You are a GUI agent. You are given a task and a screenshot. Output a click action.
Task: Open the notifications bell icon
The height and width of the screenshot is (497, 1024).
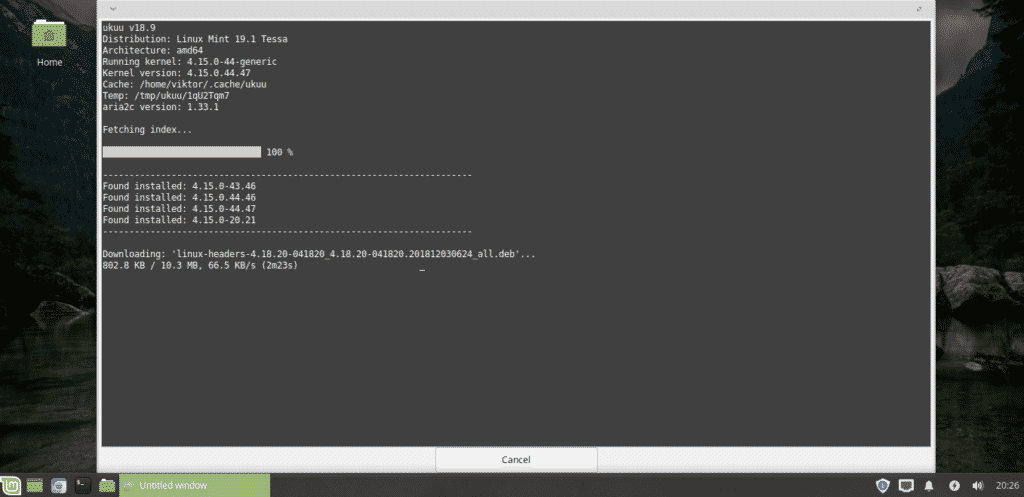tap(929, 485)
